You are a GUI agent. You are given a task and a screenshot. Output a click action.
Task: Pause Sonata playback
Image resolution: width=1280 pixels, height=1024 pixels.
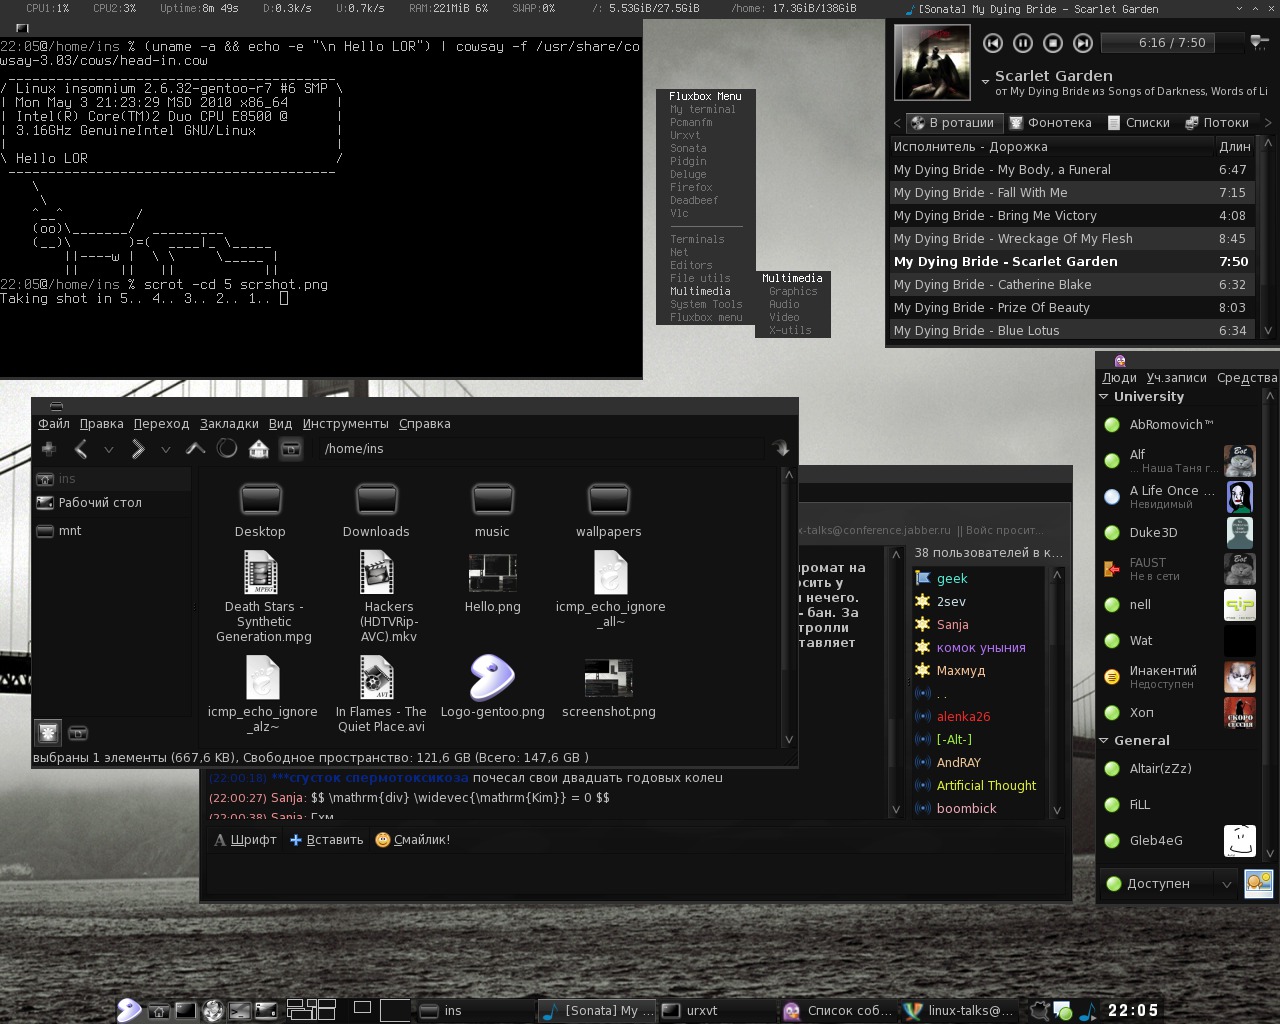pos(1022,43)
